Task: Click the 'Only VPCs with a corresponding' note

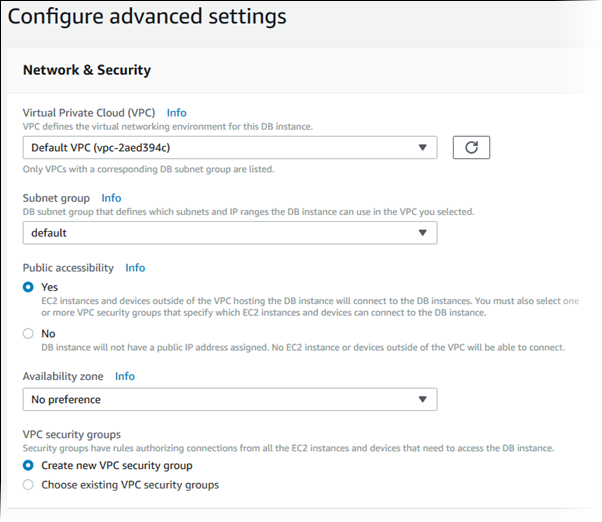Action: pos(148,169)
